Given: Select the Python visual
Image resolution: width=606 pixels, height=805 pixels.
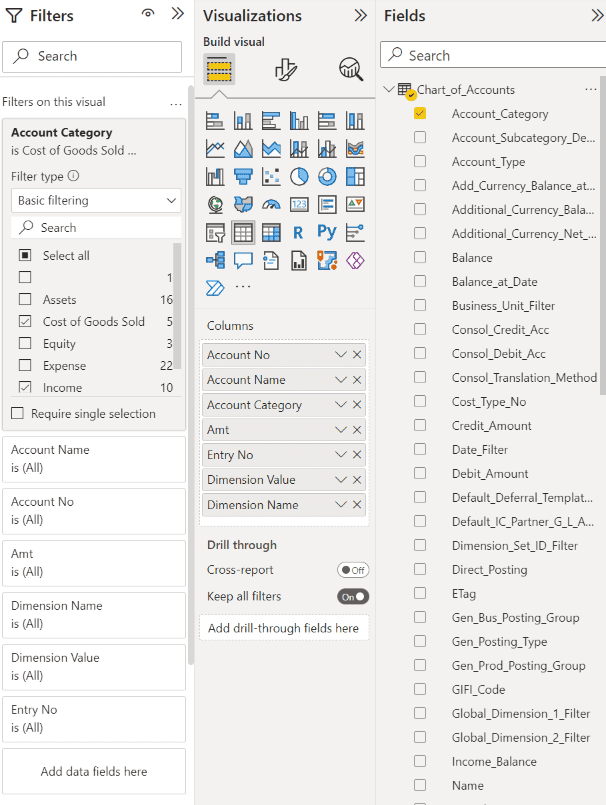Looking at the screenshot, I should point(327,232).
